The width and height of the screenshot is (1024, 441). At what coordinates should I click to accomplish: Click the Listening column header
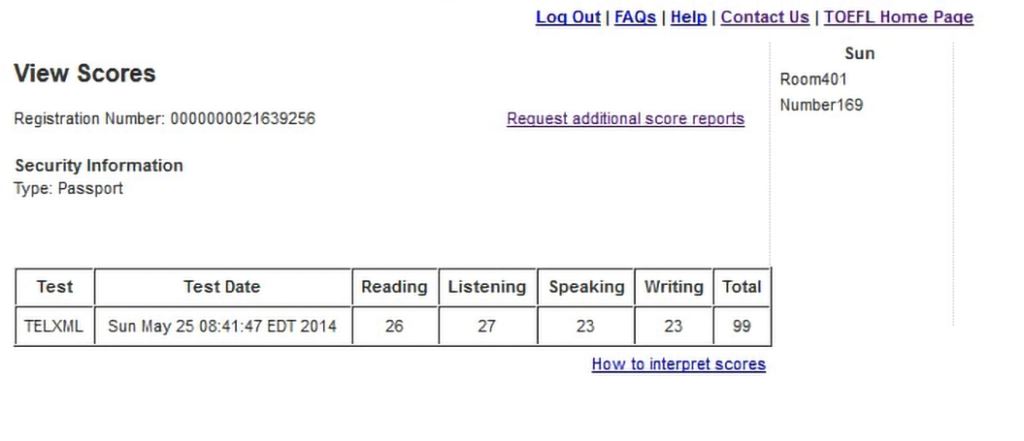pyautogui.click(x=486, y=287)
